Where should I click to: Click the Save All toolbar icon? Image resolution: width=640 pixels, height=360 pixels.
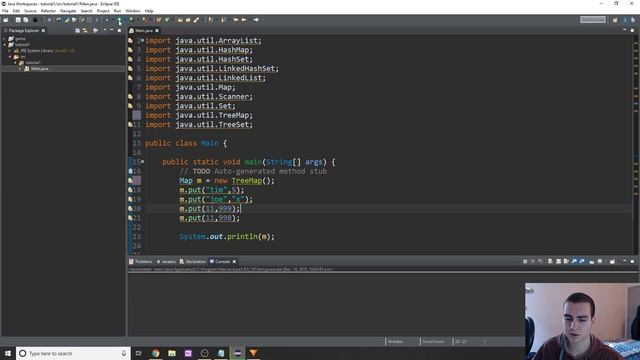click(26, 20)
